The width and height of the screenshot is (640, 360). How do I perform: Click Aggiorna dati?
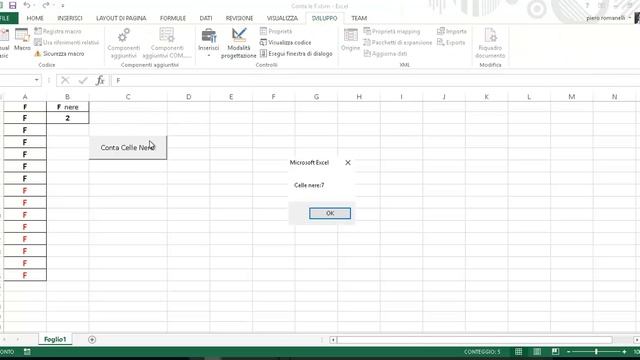[x=385, y=53]
